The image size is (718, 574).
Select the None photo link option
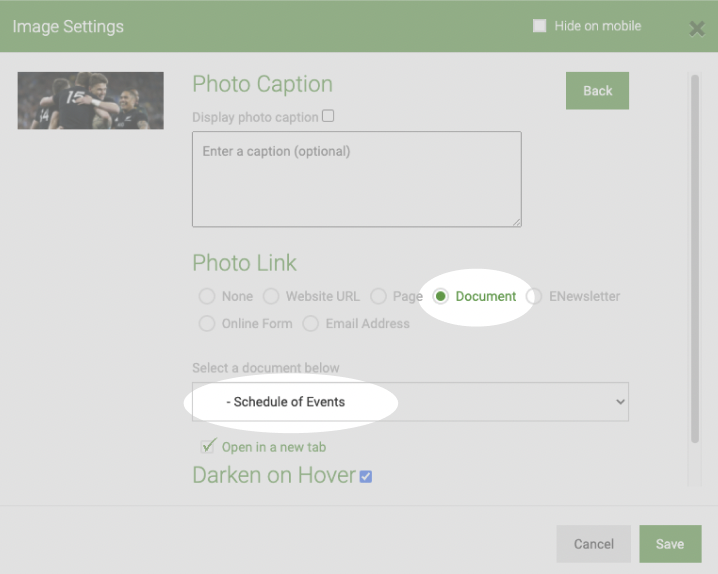pos(207,296)
